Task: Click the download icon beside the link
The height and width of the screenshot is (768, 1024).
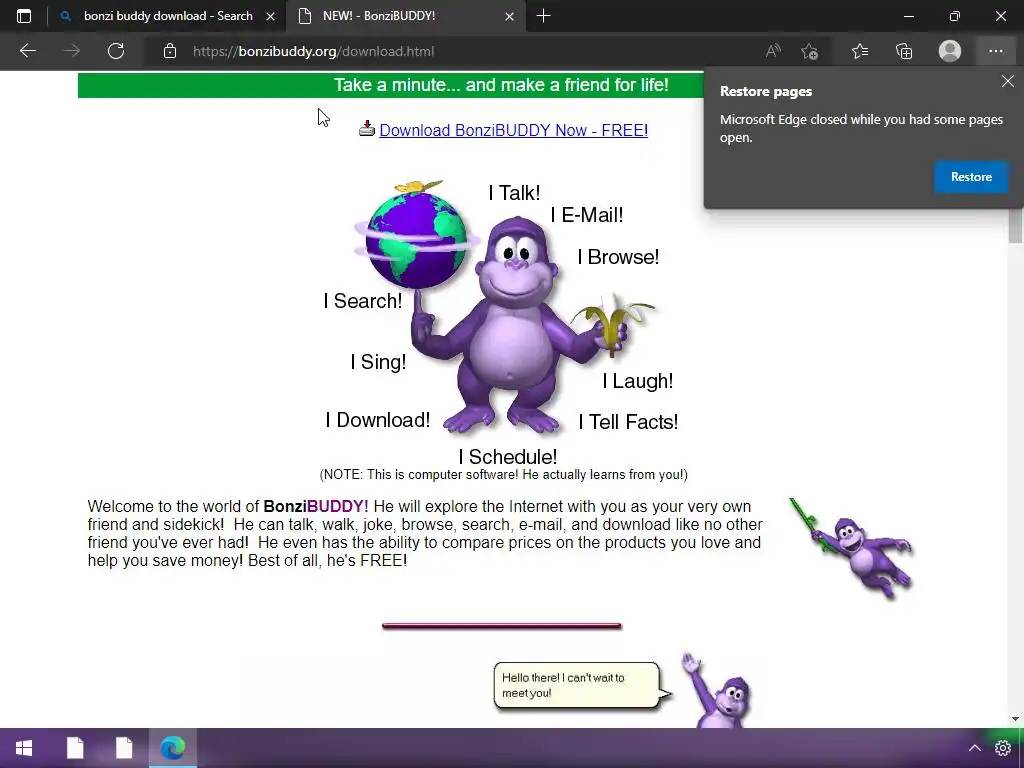Action: tap(367, 128)
